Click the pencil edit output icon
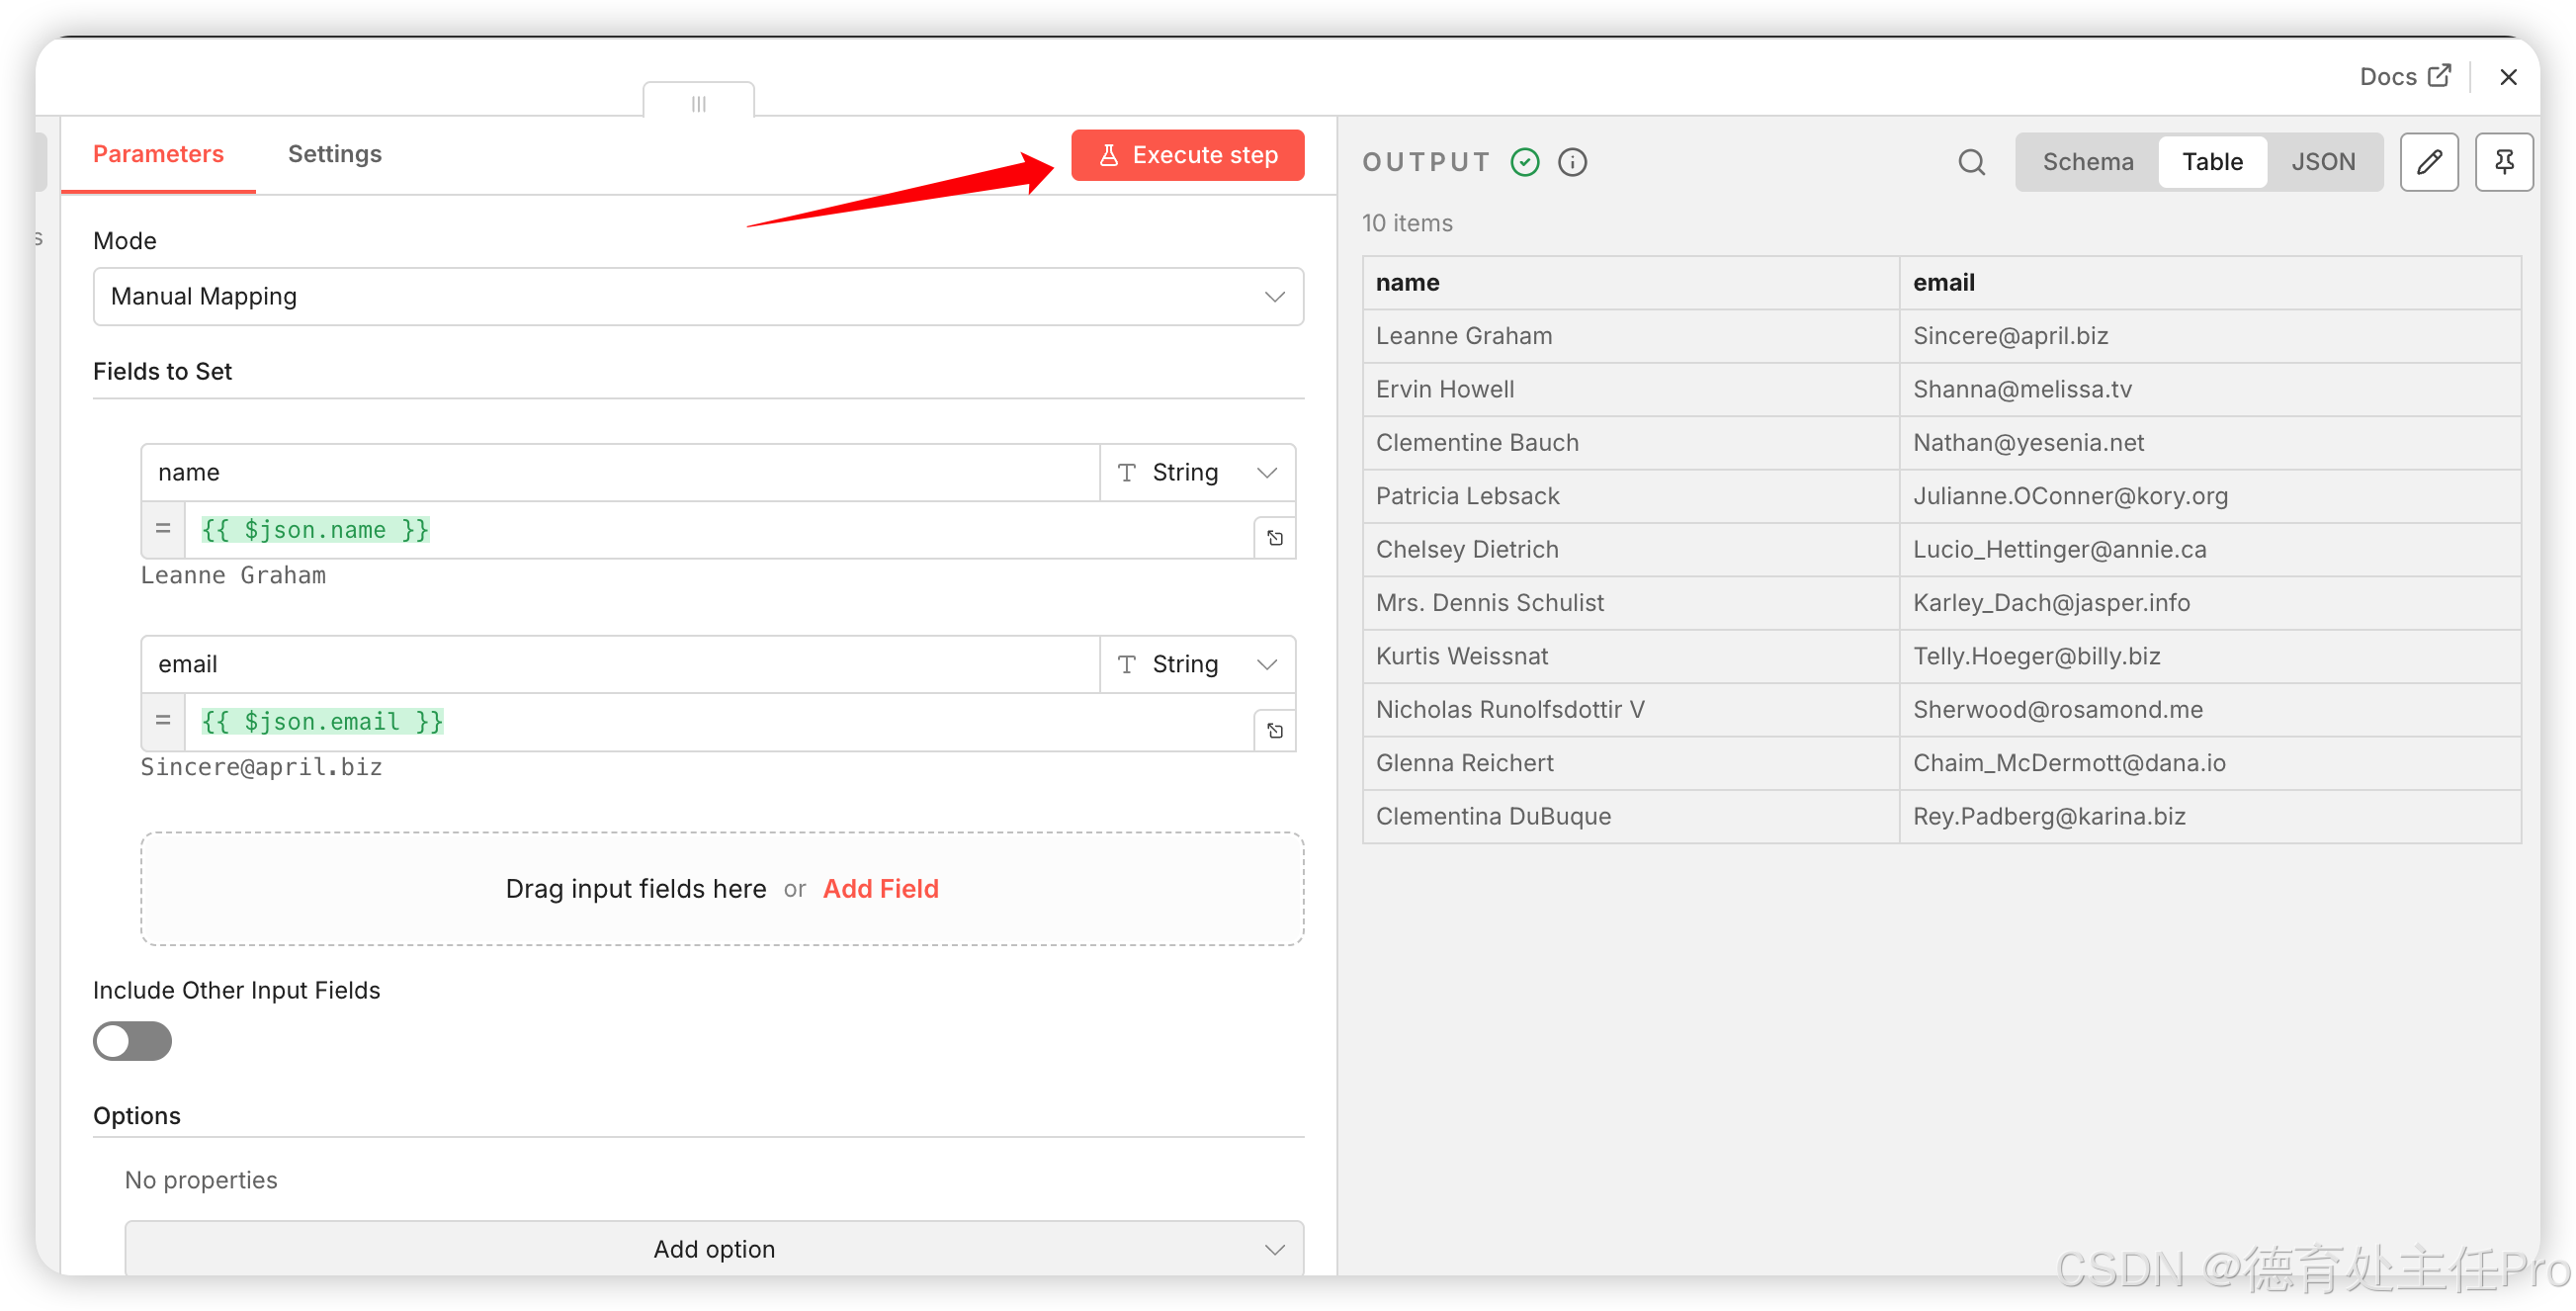2576x1311 pixels. tap(2429, 162)
